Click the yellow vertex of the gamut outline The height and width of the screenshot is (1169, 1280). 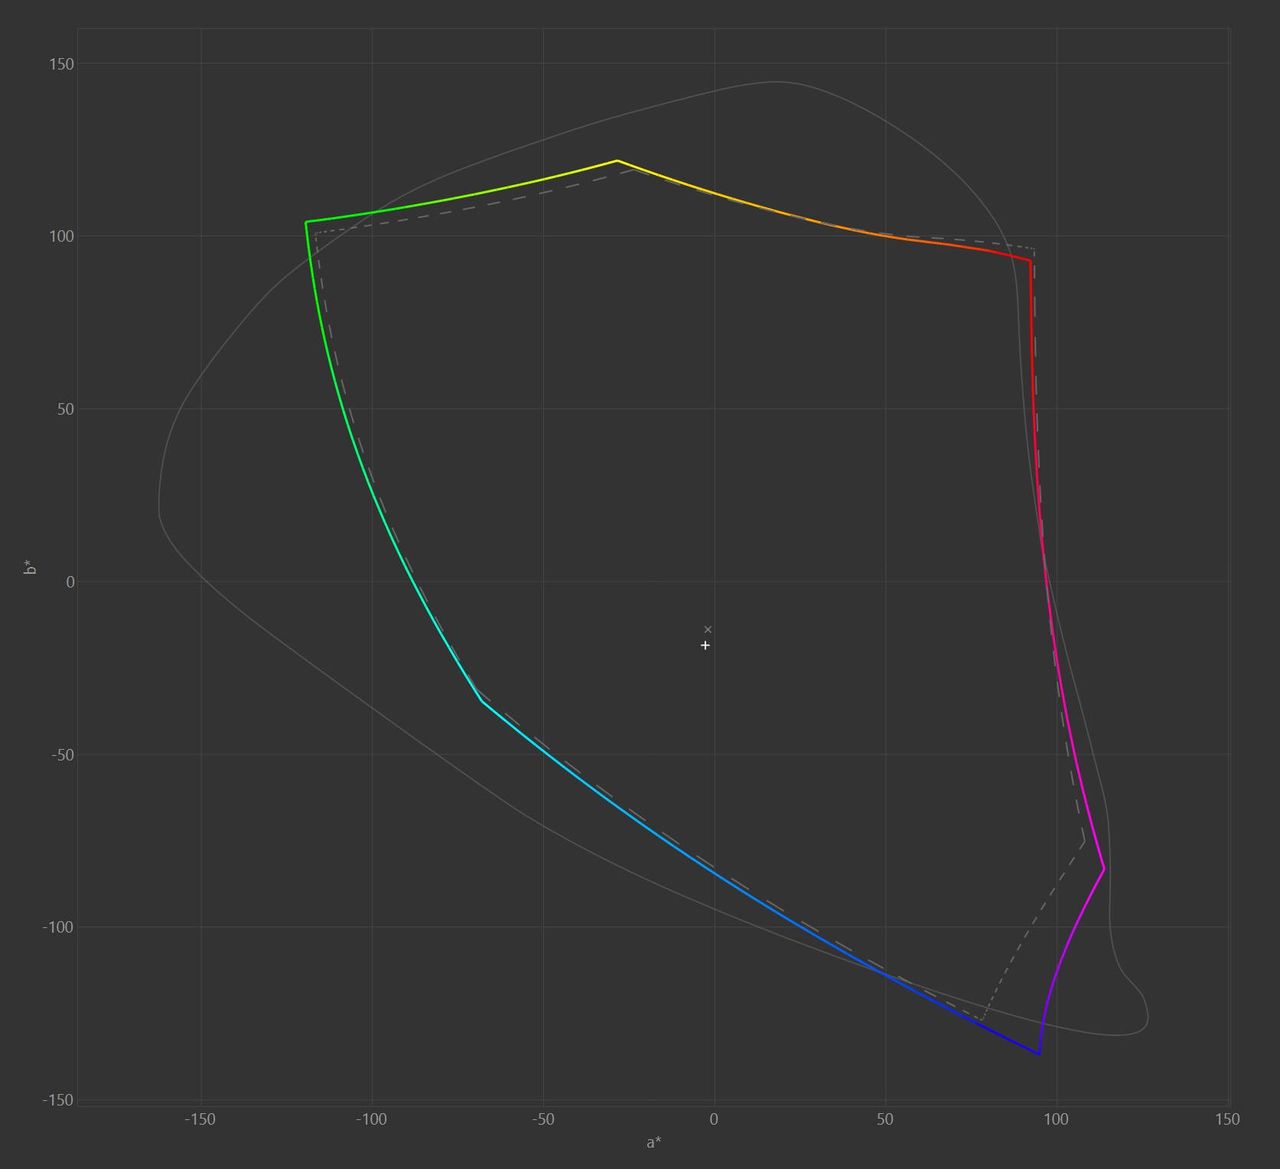pos(617,160)
